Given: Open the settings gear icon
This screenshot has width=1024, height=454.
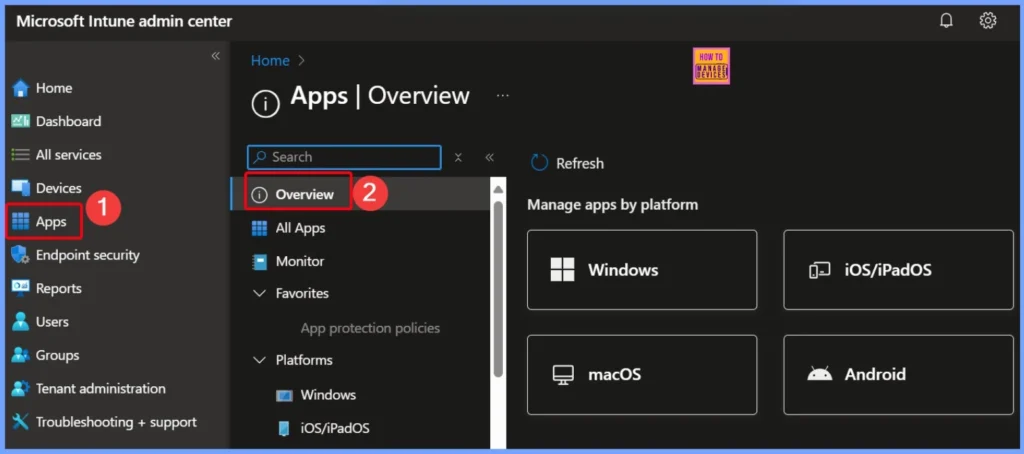Looking at the screenshot, I should (987, 21).
